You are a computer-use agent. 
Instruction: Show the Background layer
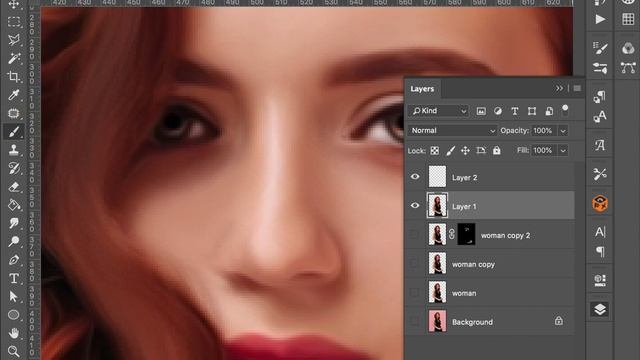click(415, 322)
